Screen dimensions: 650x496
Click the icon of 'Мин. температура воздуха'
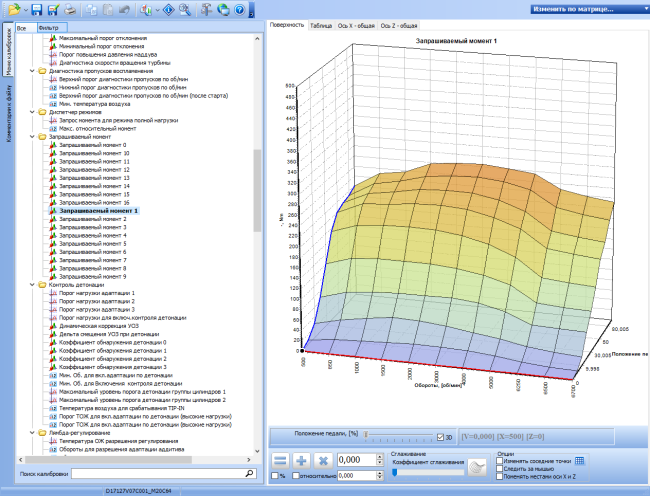53,104
